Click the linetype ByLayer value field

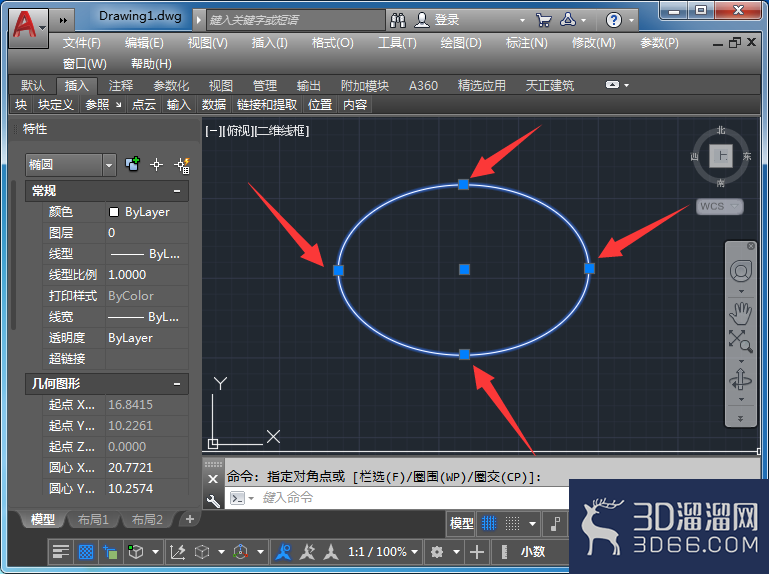147,254
